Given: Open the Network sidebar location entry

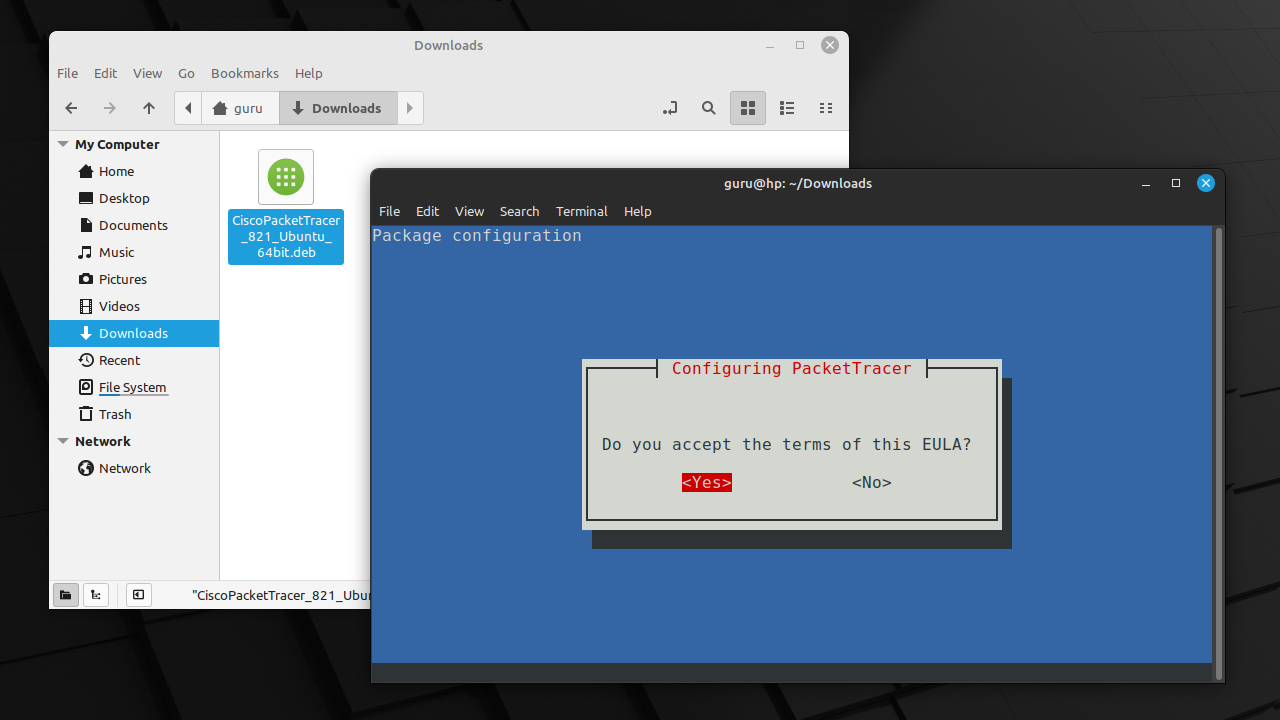Looking at the screenshot, I should point(134,468).
